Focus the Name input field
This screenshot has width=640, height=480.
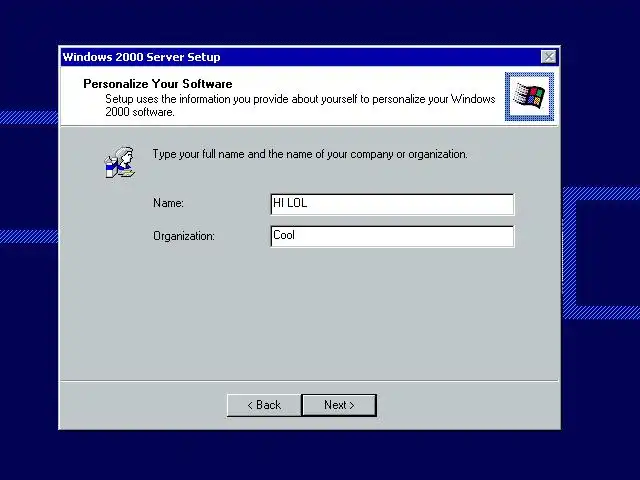pyautogui.click(x=392, y=204)
